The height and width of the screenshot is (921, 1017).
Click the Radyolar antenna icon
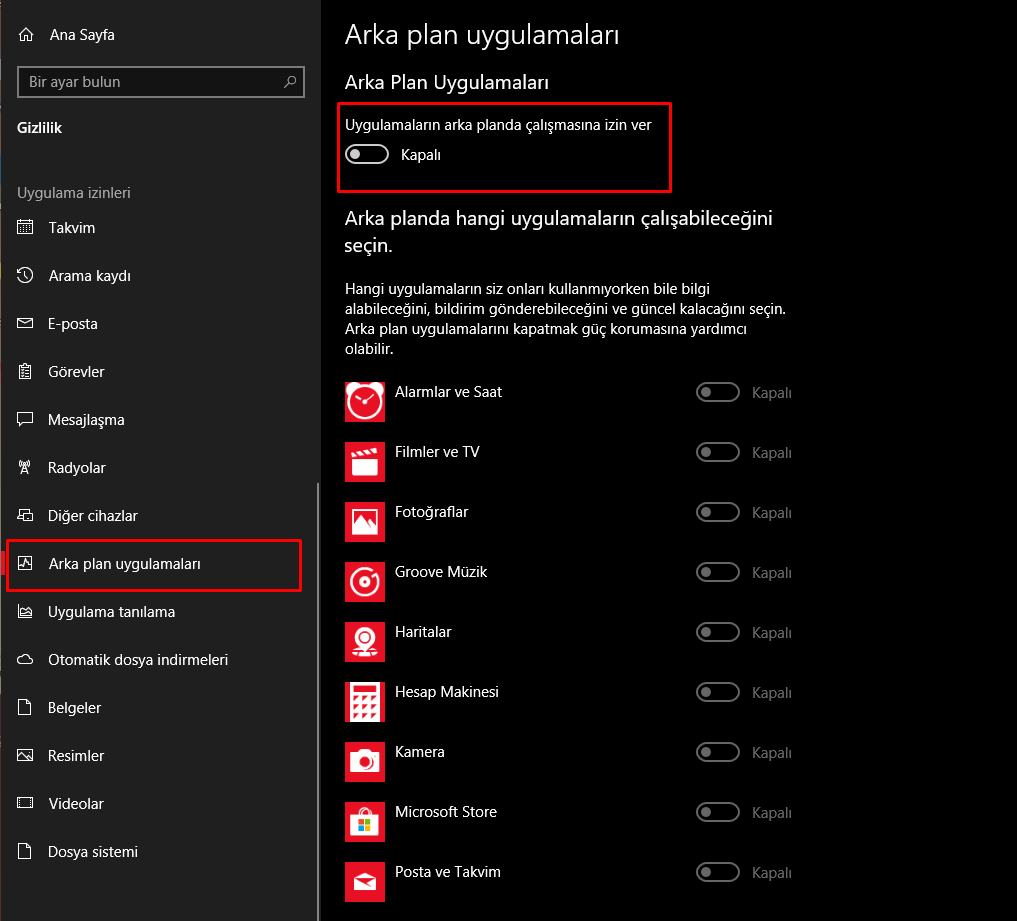click(x=25, y=467)
